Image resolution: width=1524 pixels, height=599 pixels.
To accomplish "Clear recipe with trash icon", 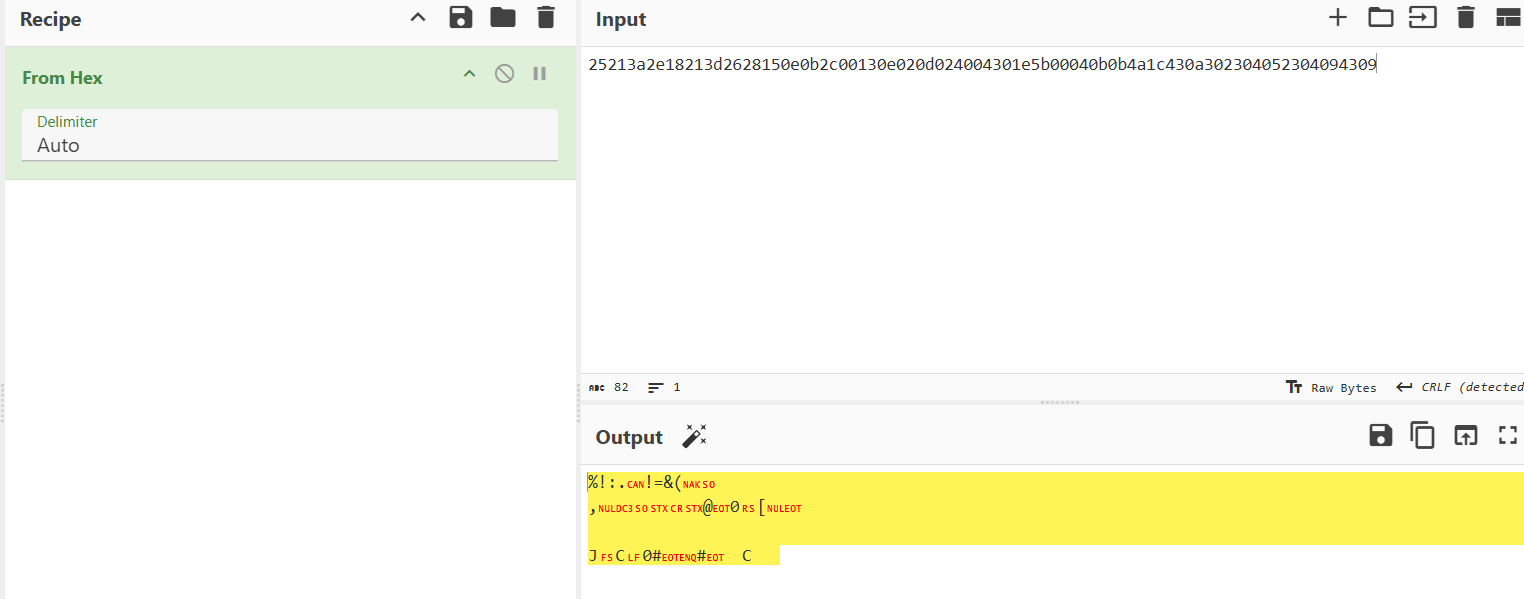I will [545, 17].
